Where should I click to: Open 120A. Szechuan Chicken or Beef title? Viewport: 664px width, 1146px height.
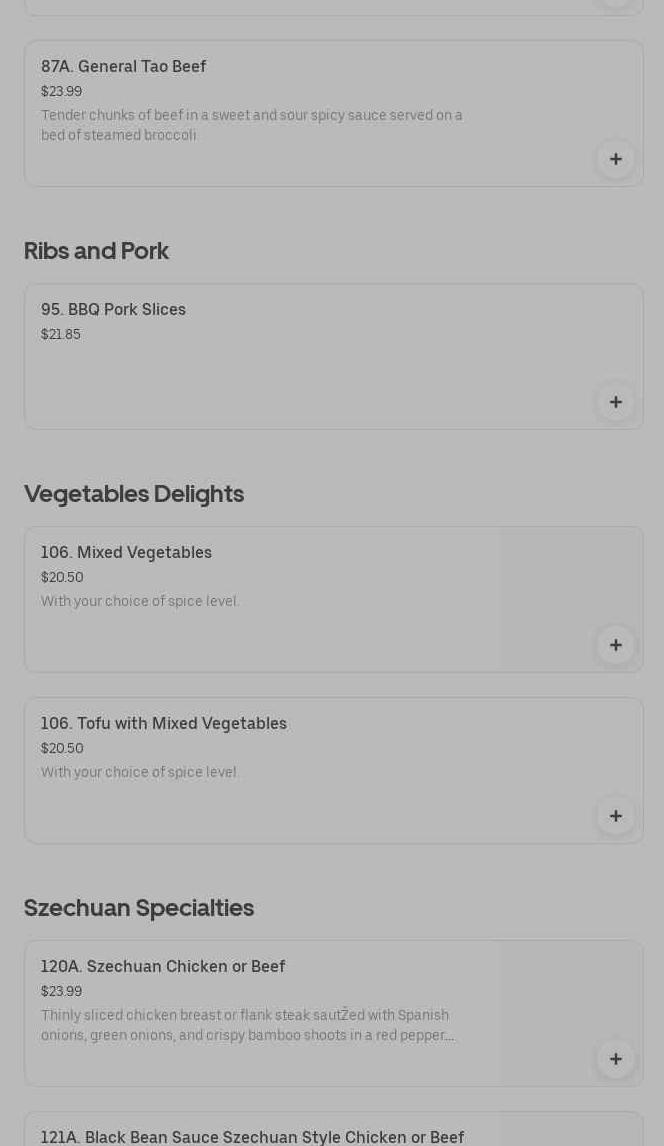[x=163, y=966]
